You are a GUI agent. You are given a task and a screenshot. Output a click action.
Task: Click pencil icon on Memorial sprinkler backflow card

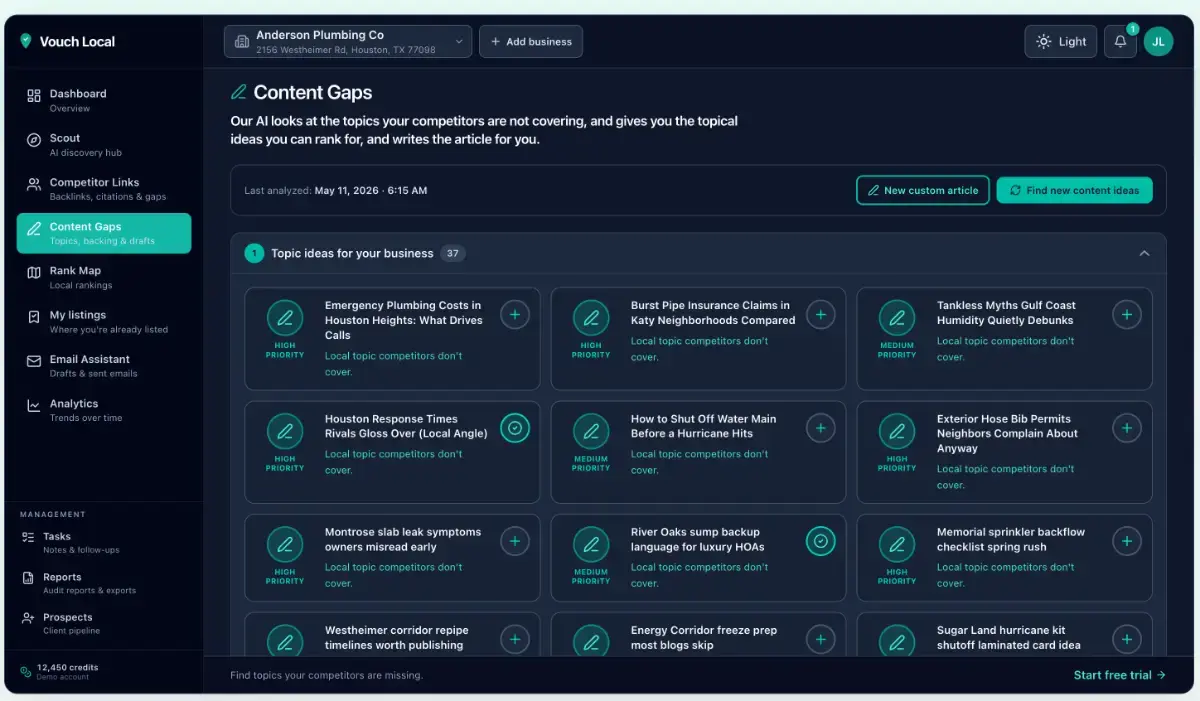pos(897,545)
